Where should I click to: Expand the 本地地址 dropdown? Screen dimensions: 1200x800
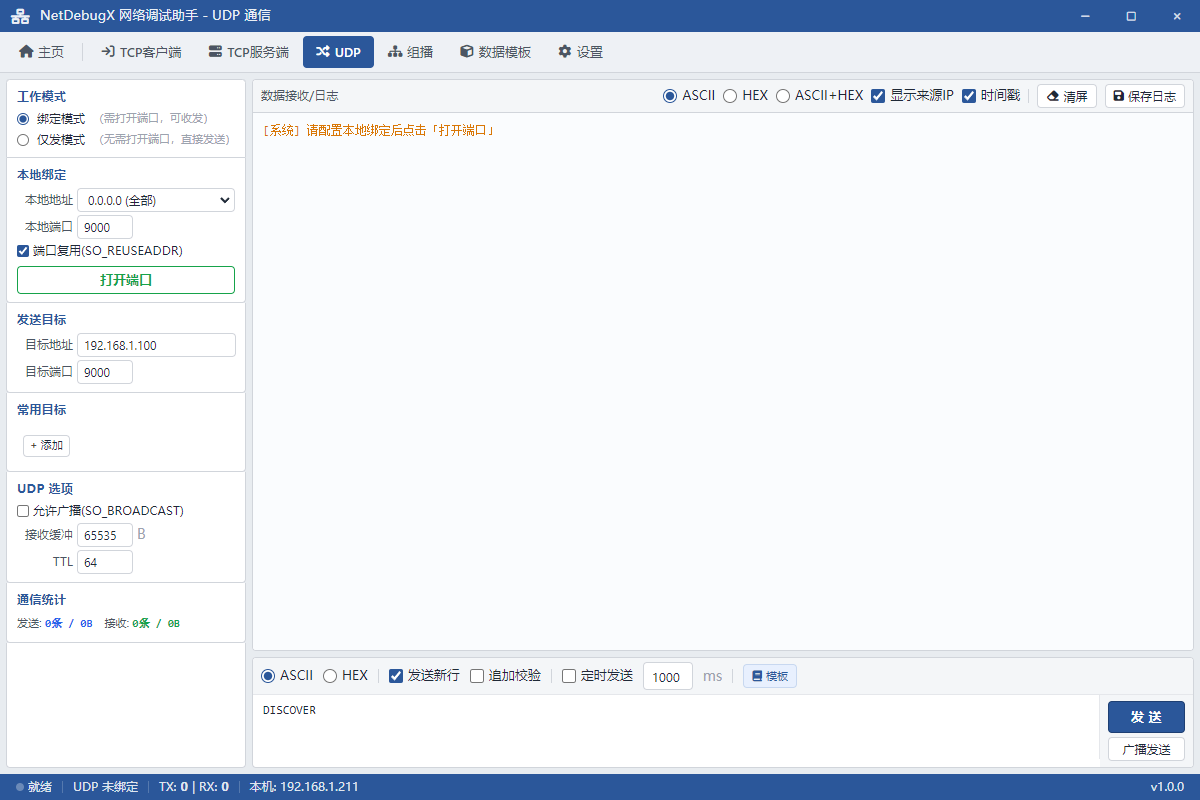(156, 200)
